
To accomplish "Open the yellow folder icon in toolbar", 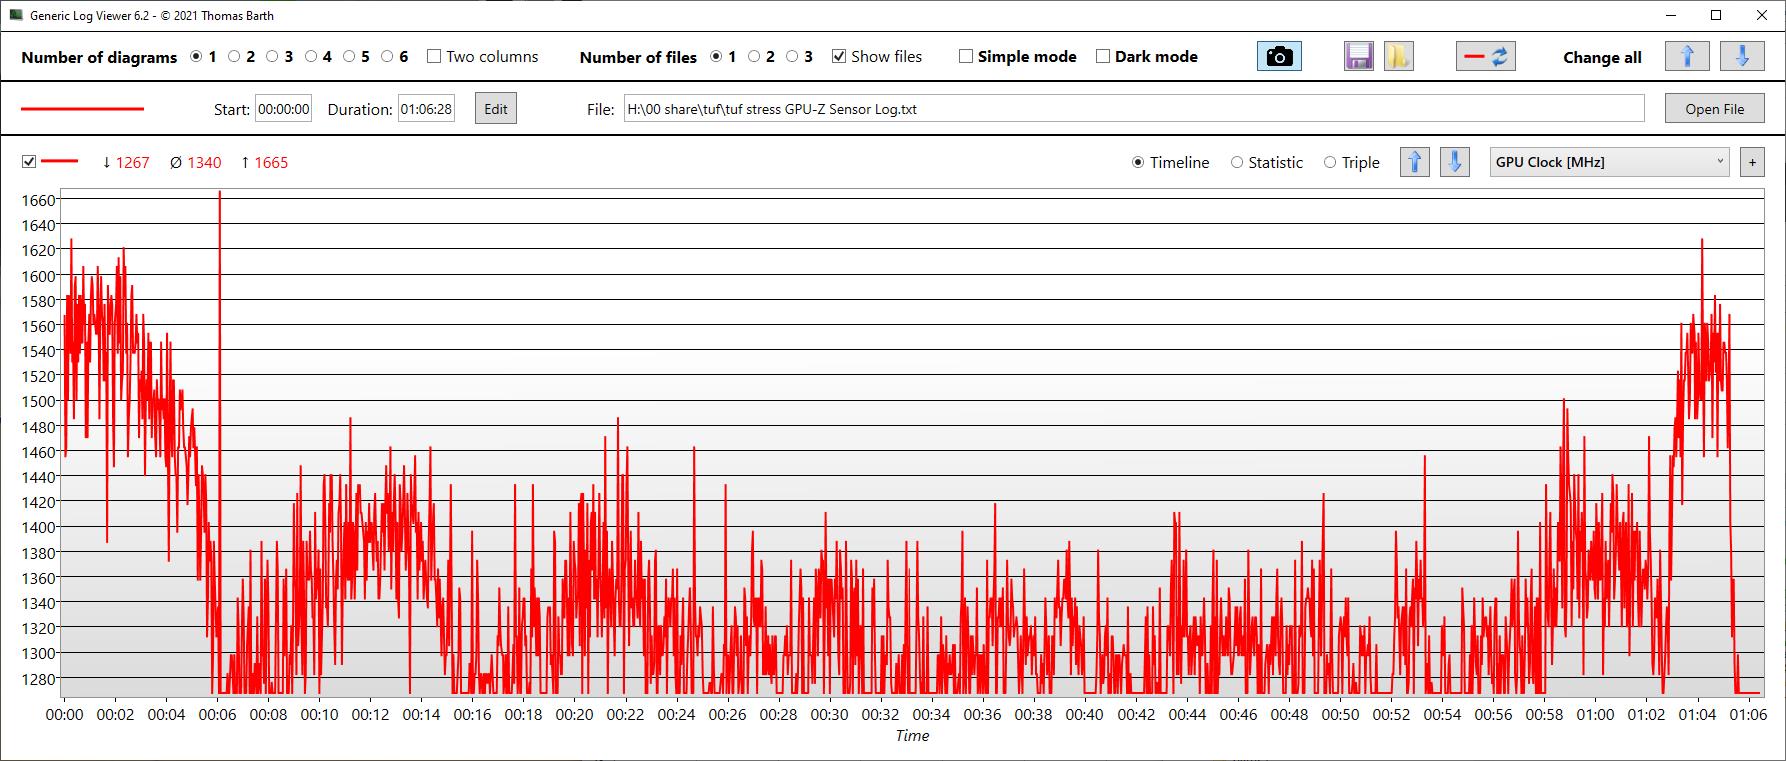I will coord(1398,57).
